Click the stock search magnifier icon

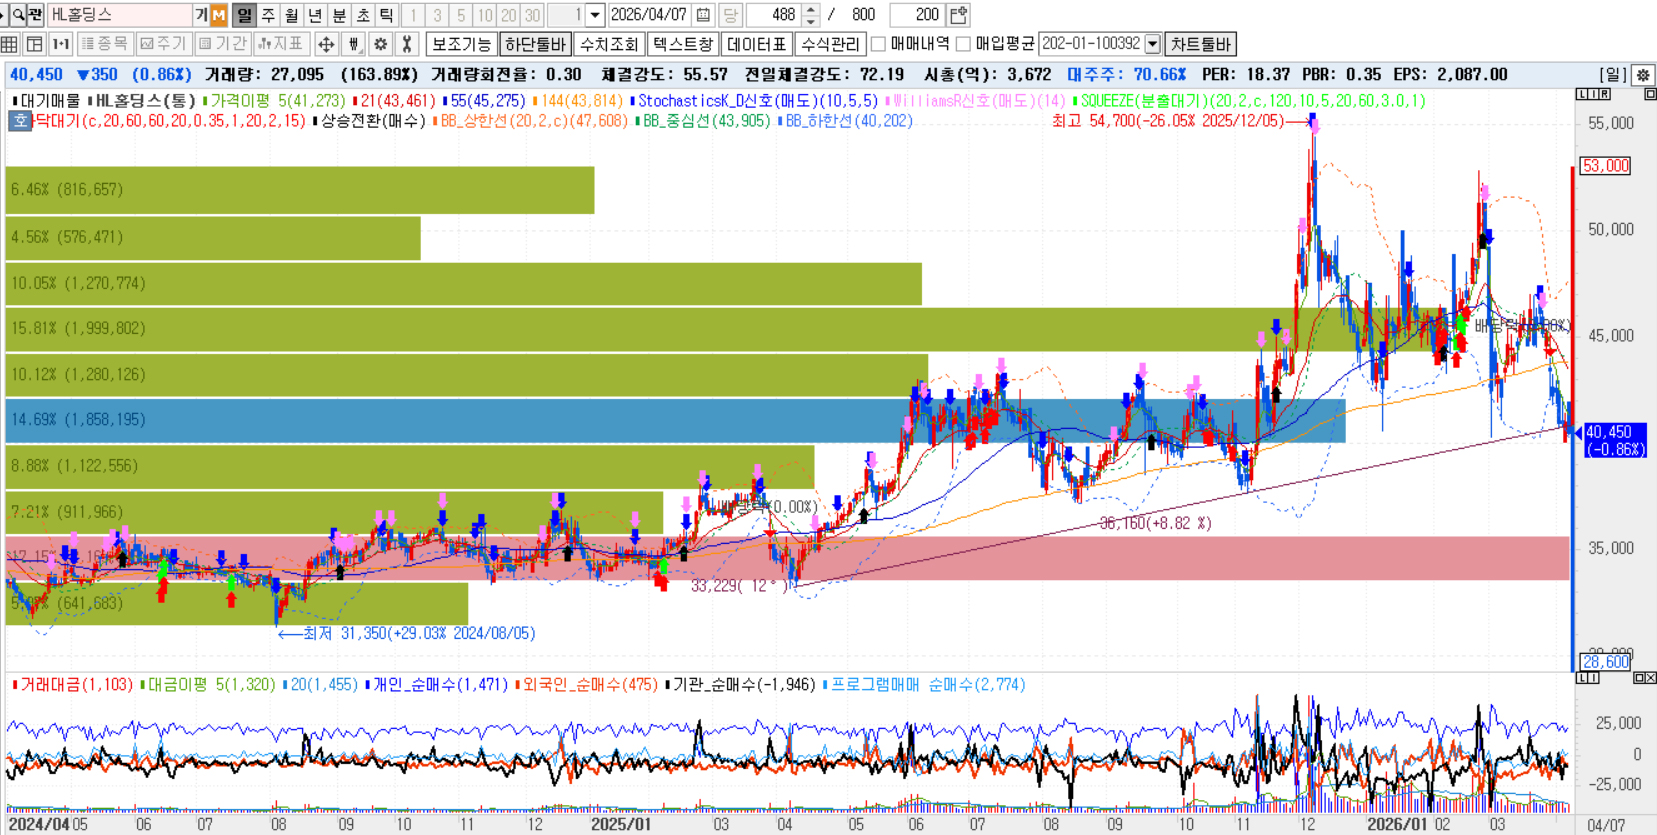tap(18, 15)
